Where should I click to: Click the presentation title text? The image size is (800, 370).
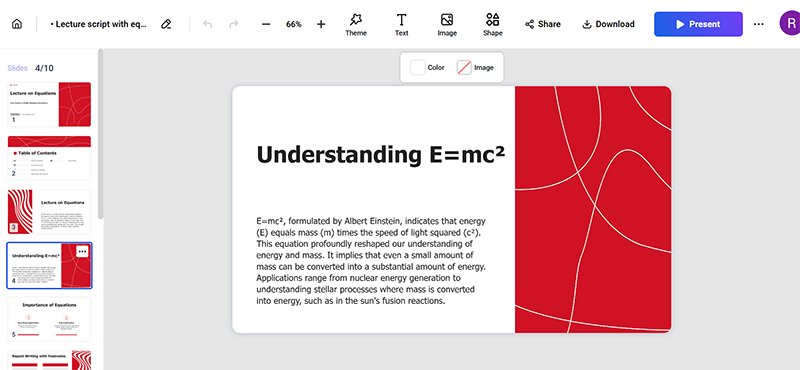click(98, 24)
